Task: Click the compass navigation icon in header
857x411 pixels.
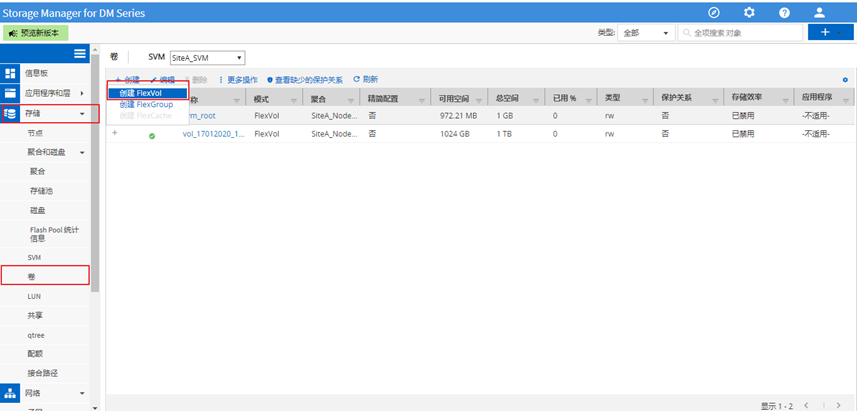Action: [x=714, y=12]
